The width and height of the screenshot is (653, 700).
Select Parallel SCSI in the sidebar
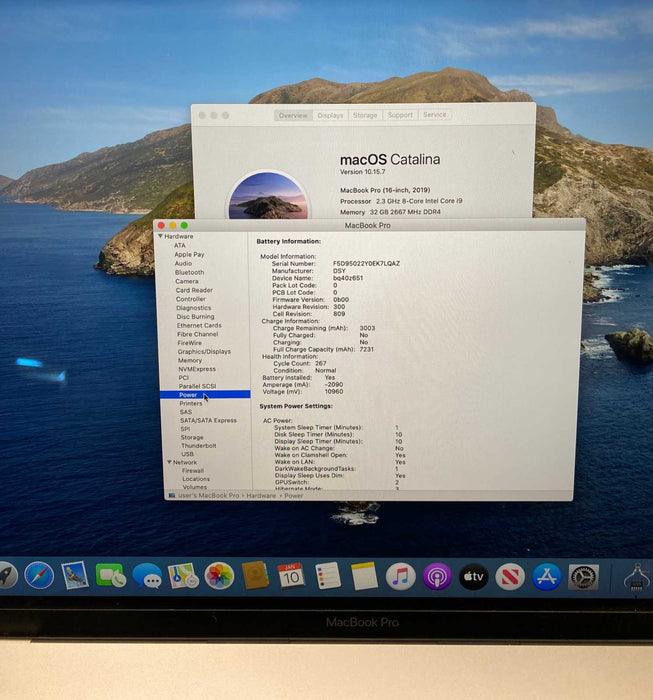pos(198,386)
